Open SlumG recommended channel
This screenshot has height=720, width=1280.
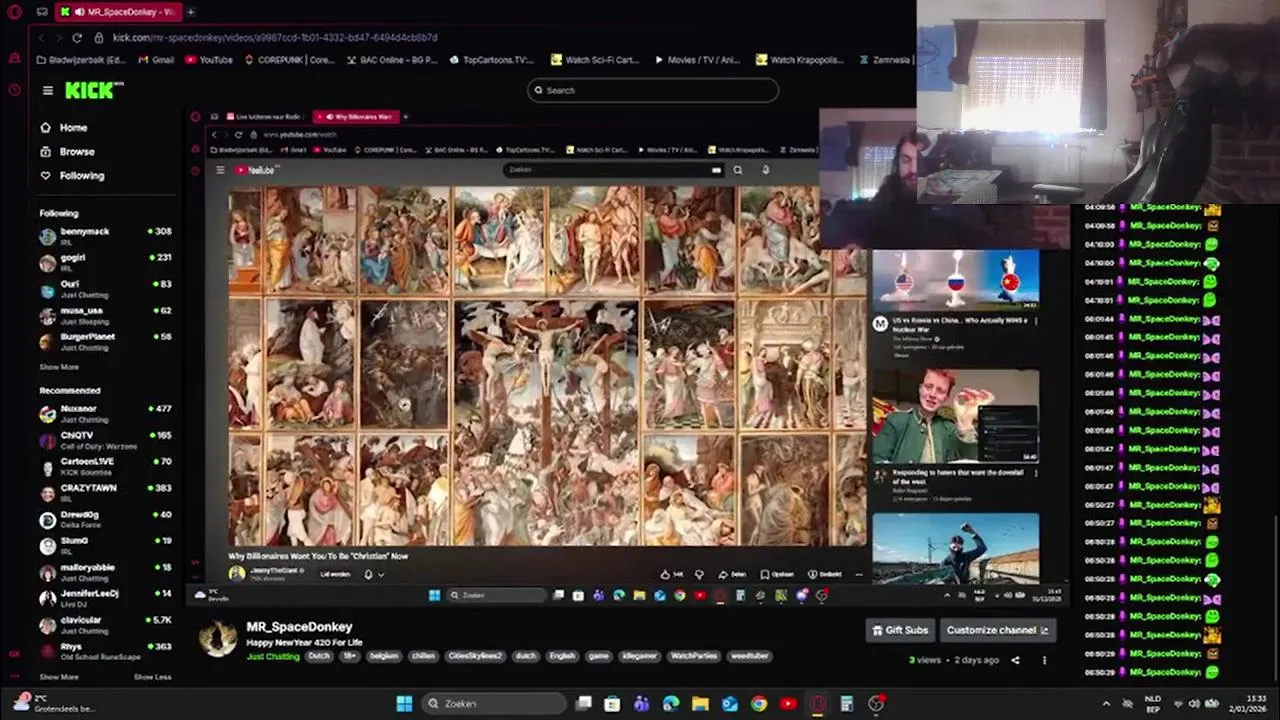(105, 545)
